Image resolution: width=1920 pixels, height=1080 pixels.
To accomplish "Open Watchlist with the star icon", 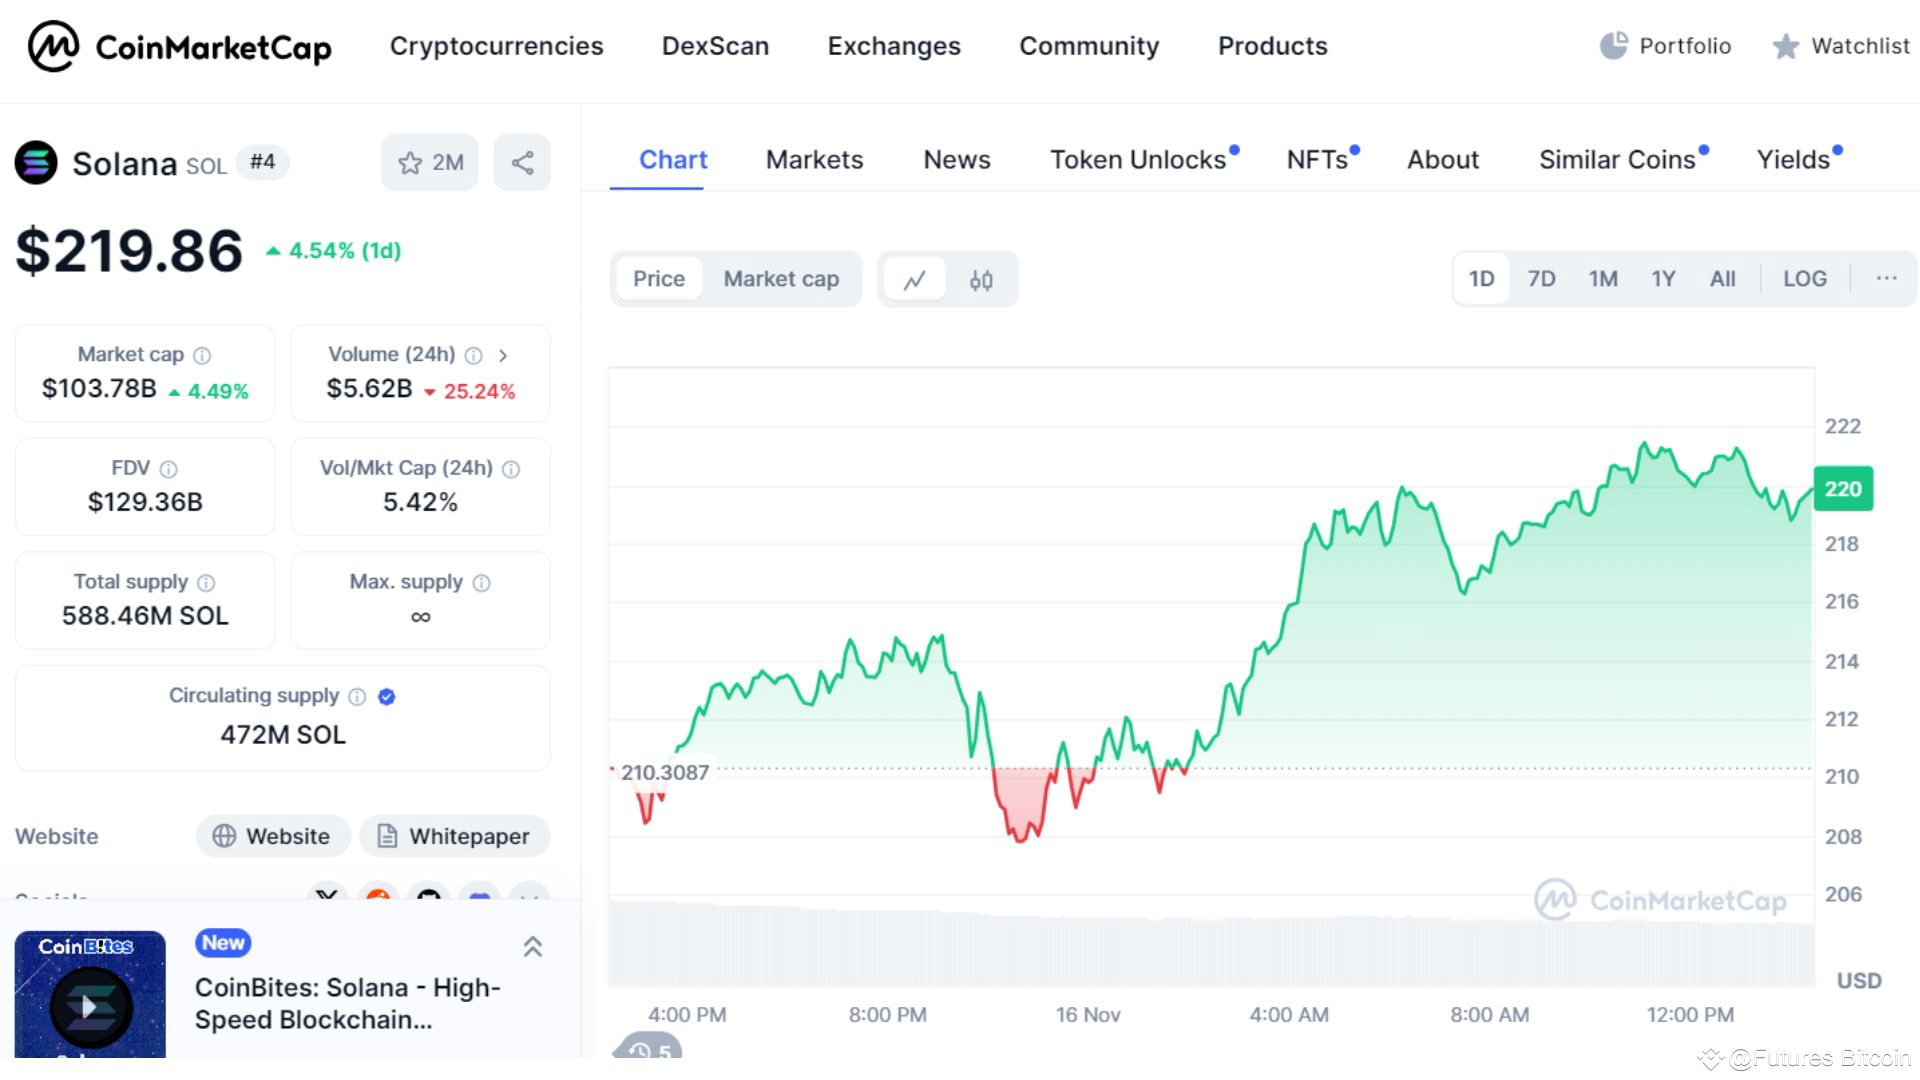I will pyautogui.click(x=1840, y=46).
